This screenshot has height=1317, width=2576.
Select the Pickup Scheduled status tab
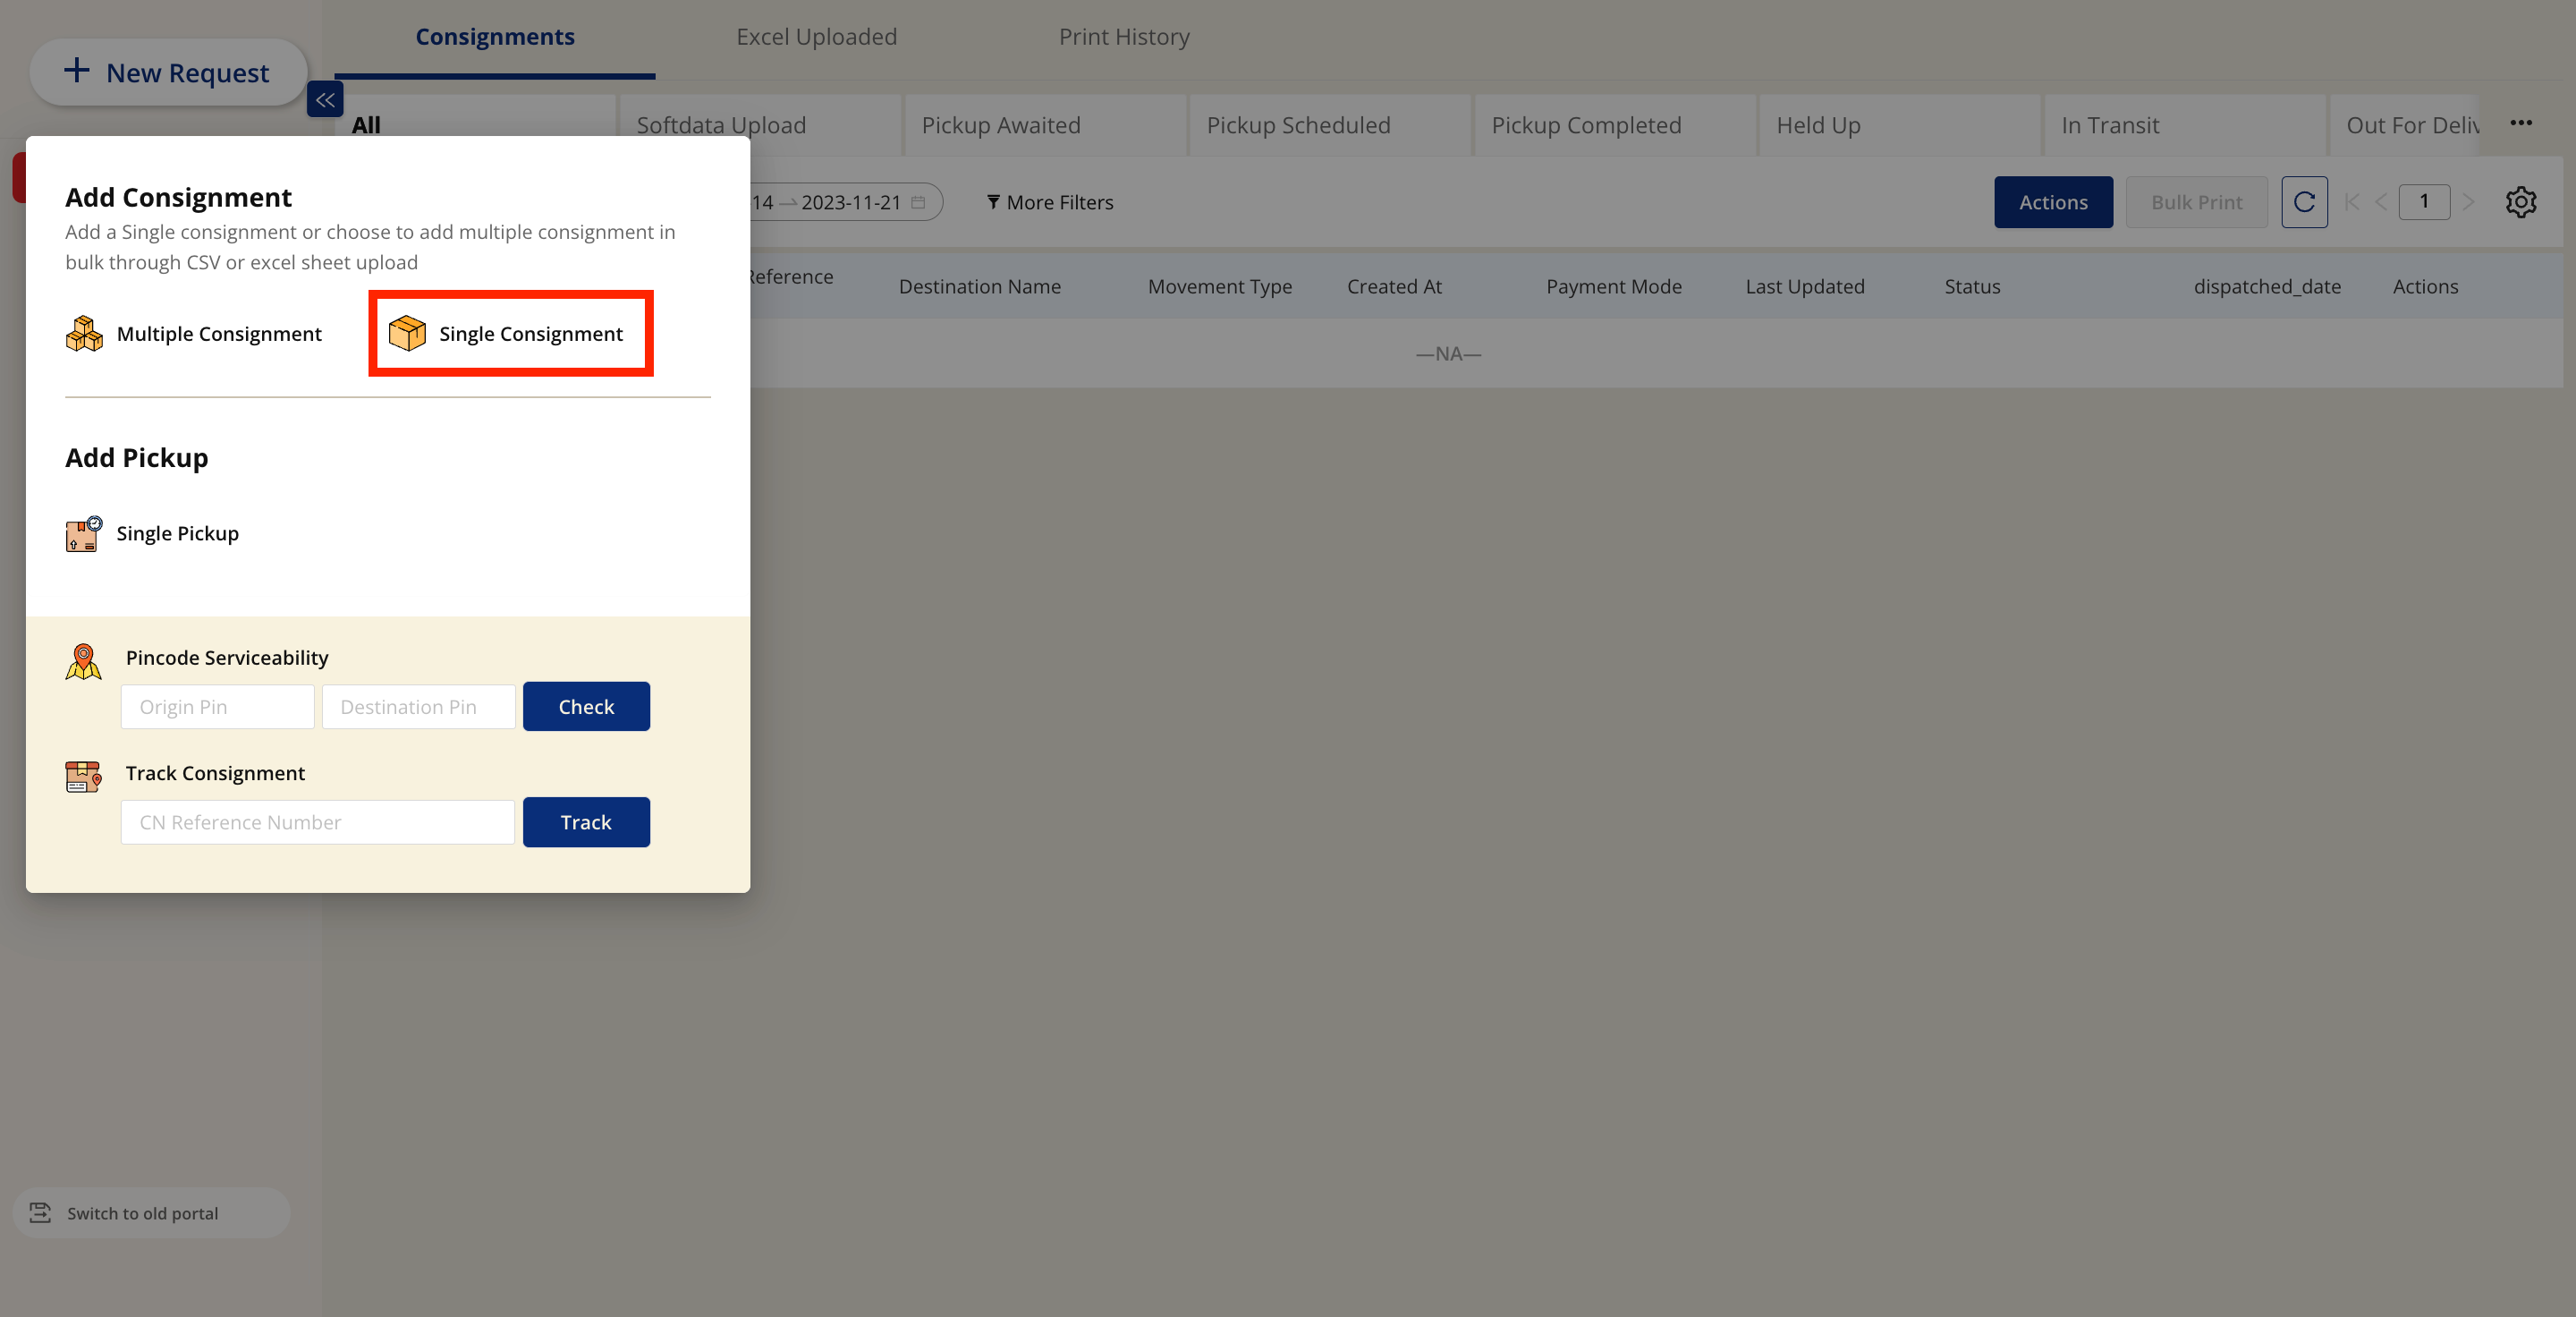click(1298, 125)
